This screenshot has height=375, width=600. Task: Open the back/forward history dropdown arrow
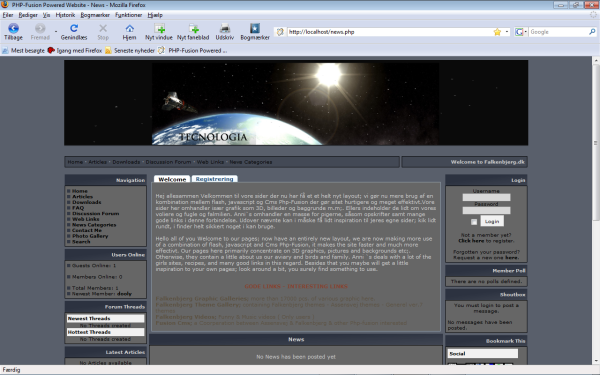point(56,31)
